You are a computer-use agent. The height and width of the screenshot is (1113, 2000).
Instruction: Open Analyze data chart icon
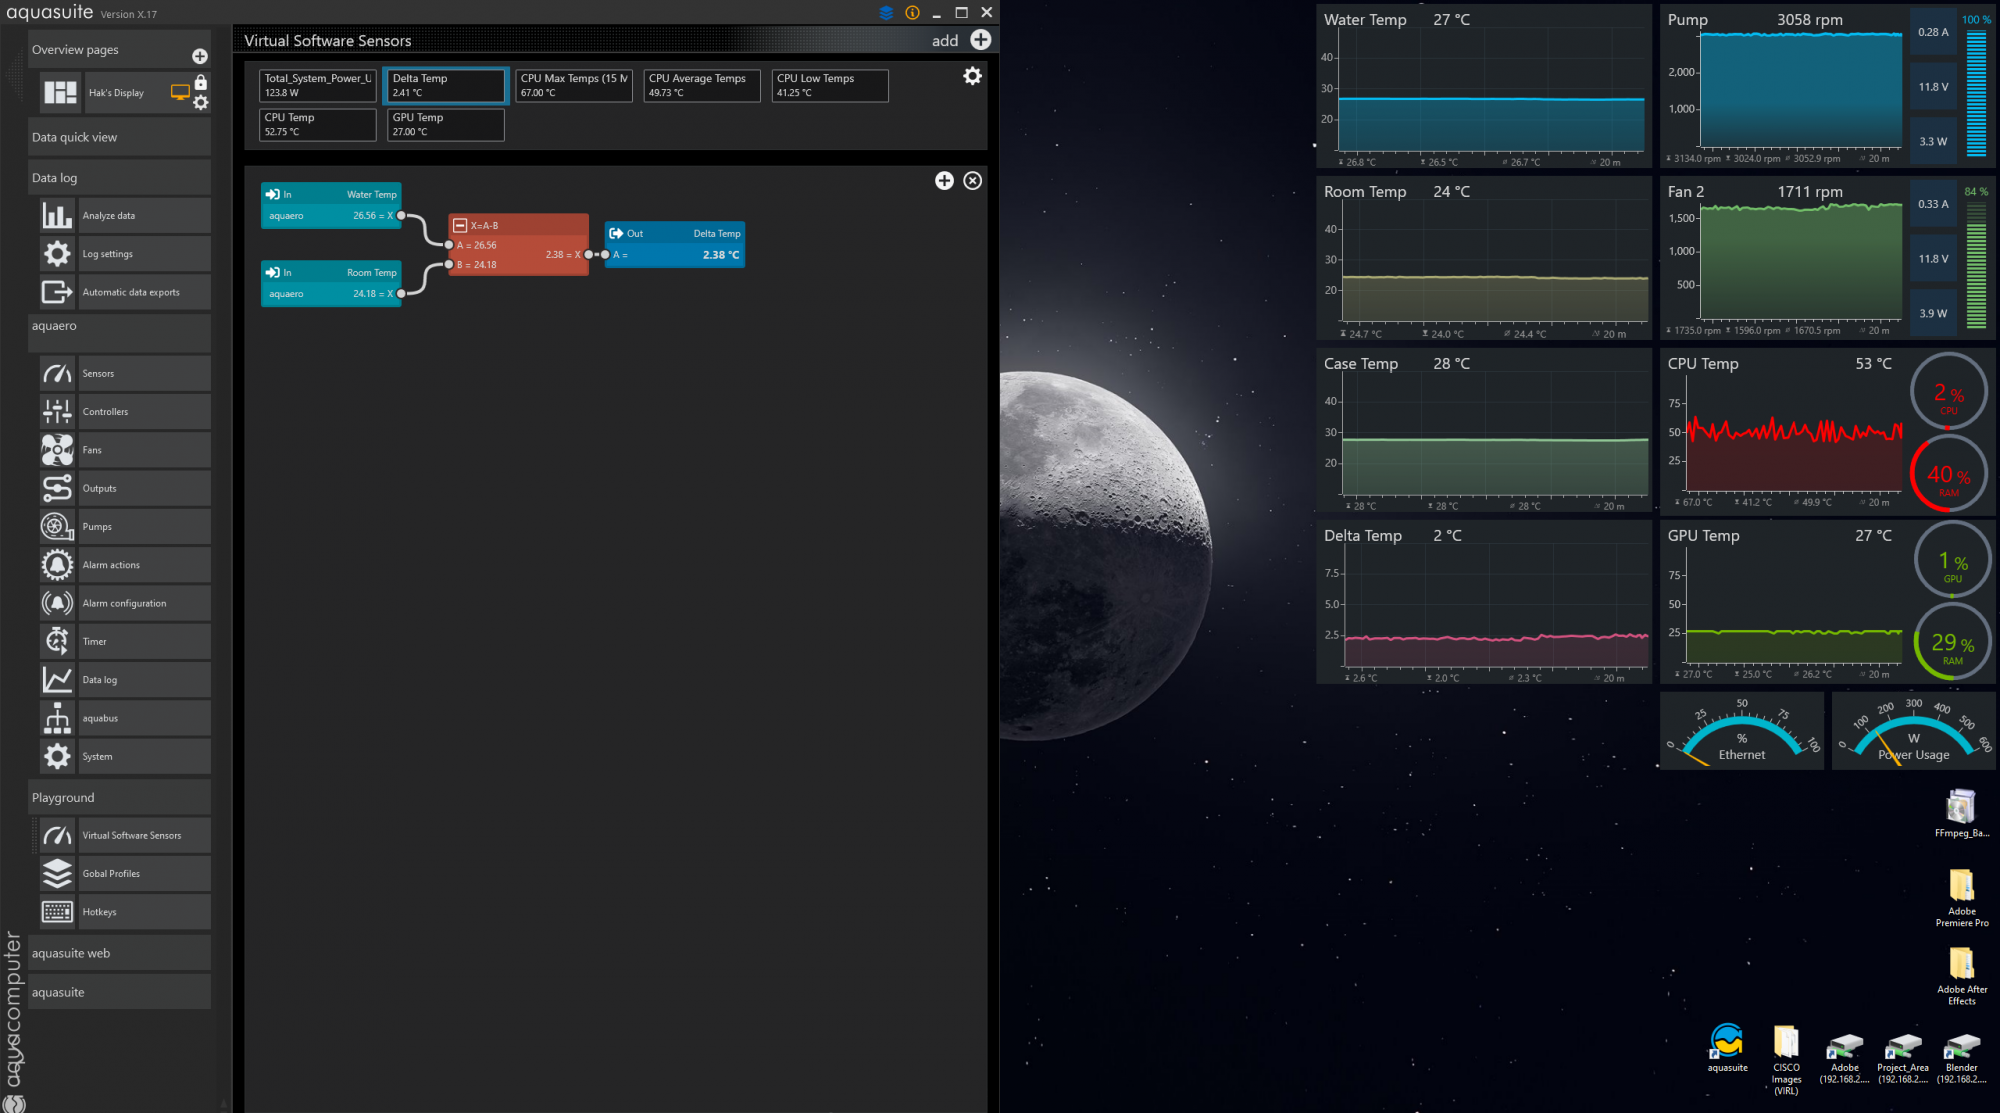(x=57, y=215)
